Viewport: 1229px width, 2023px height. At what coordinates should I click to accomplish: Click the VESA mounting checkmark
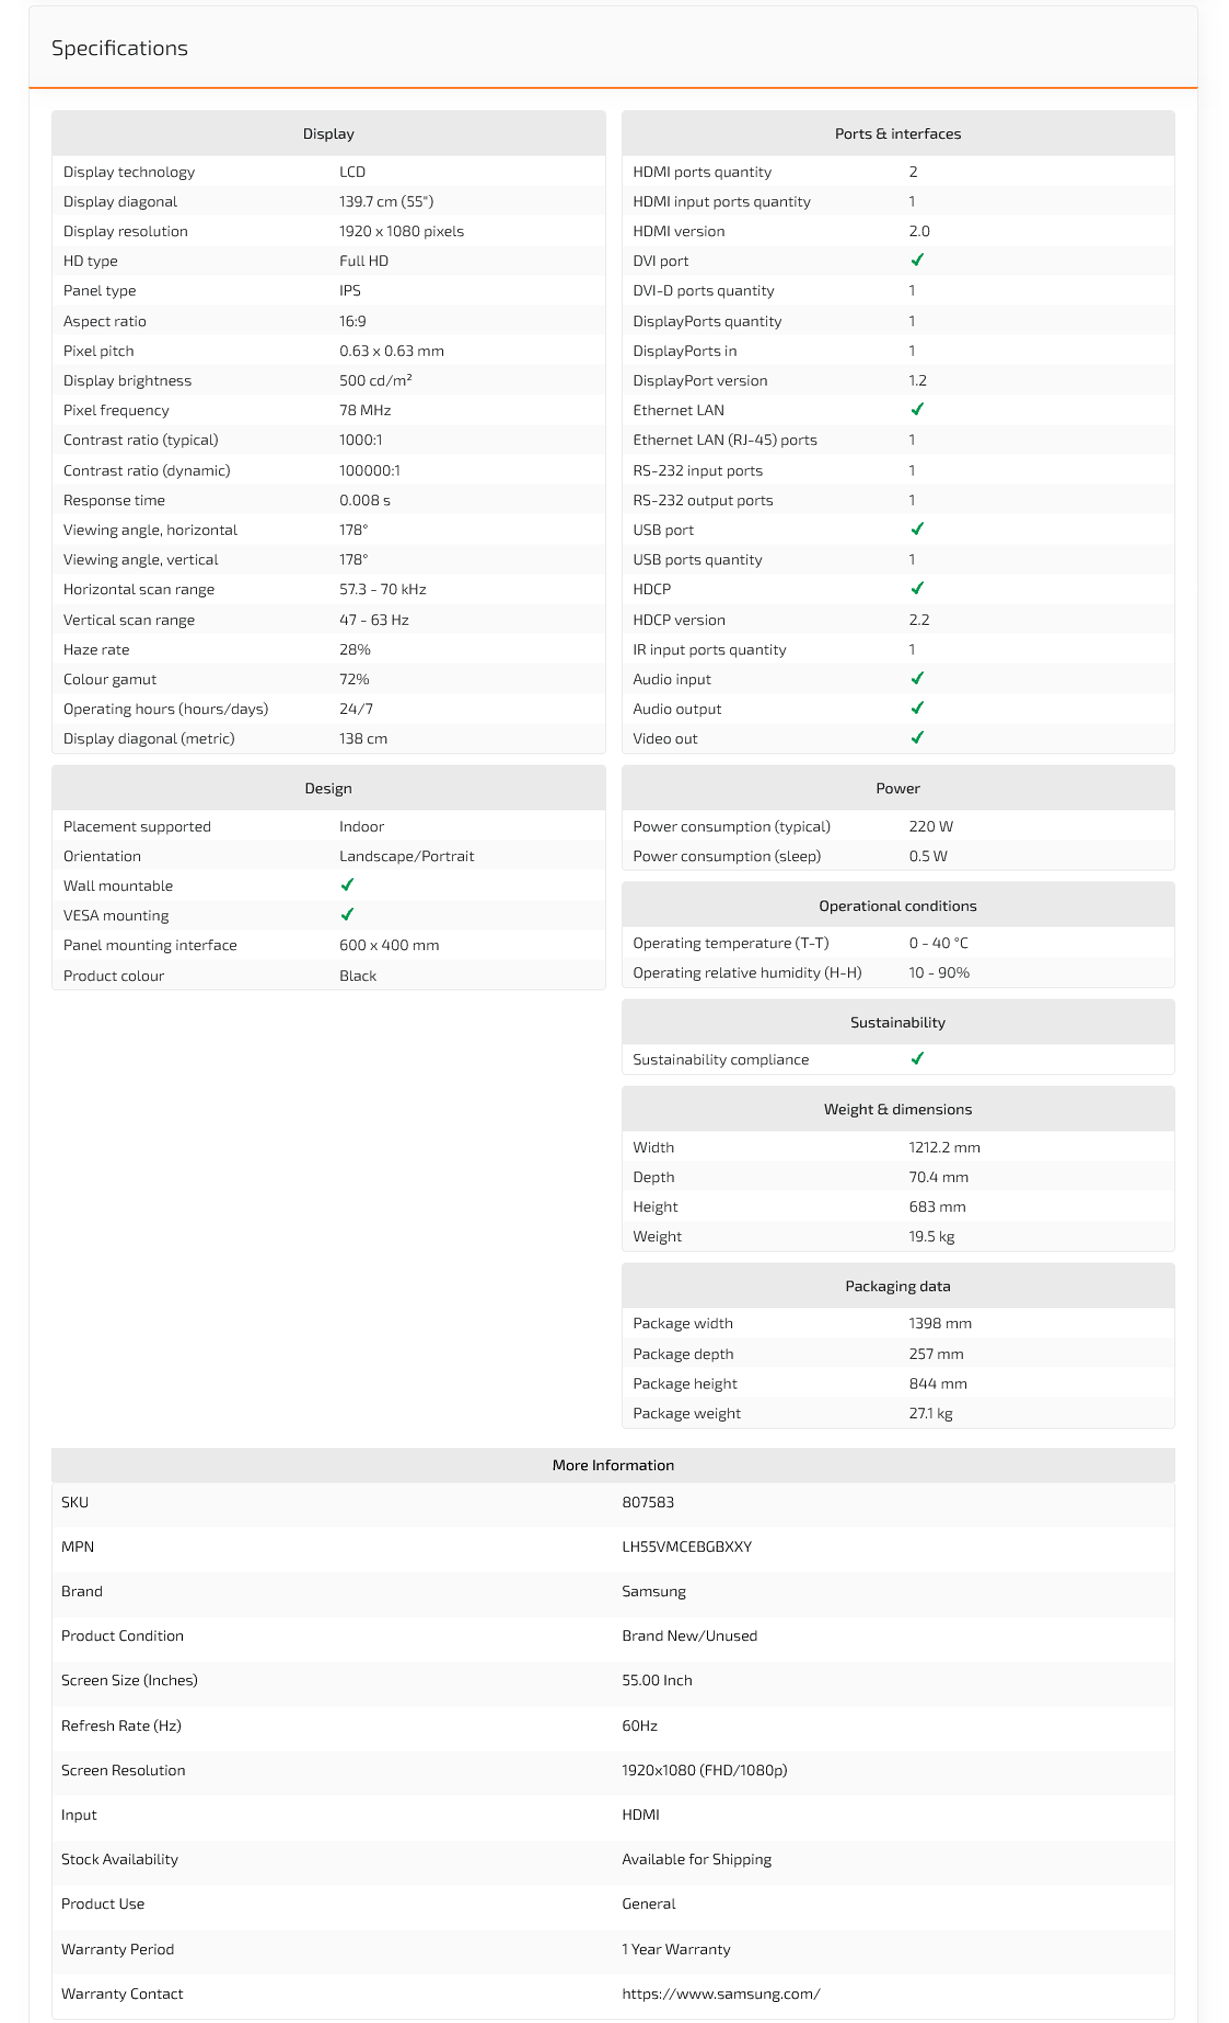point(347,915)
